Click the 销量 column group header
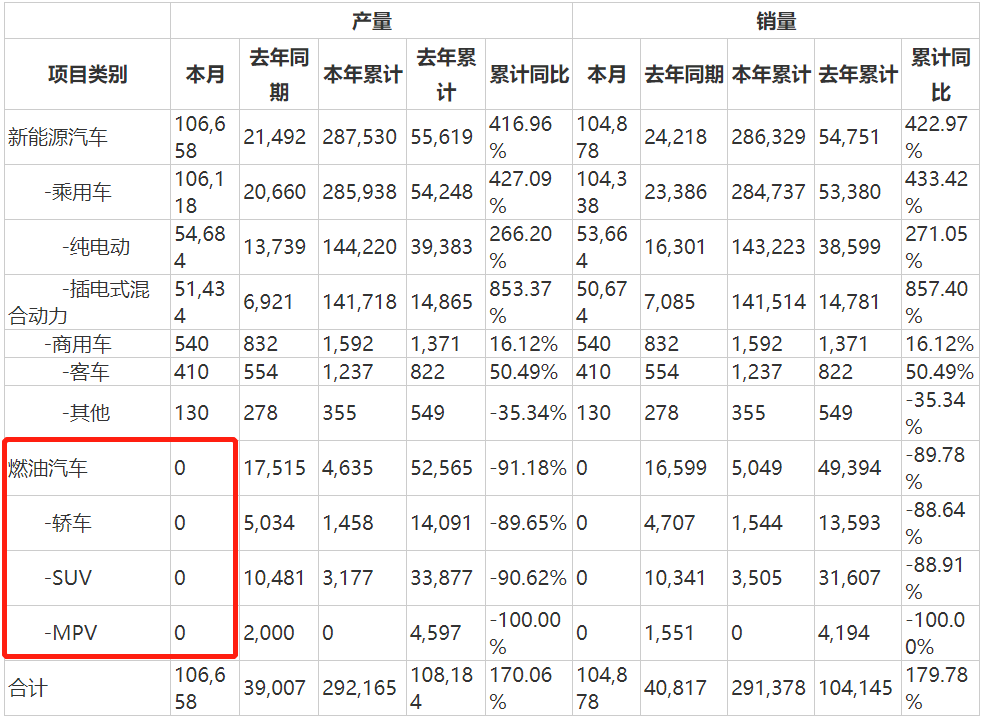Image resolution: width=985 pixels, height=720 pixels. click(775, 21)
